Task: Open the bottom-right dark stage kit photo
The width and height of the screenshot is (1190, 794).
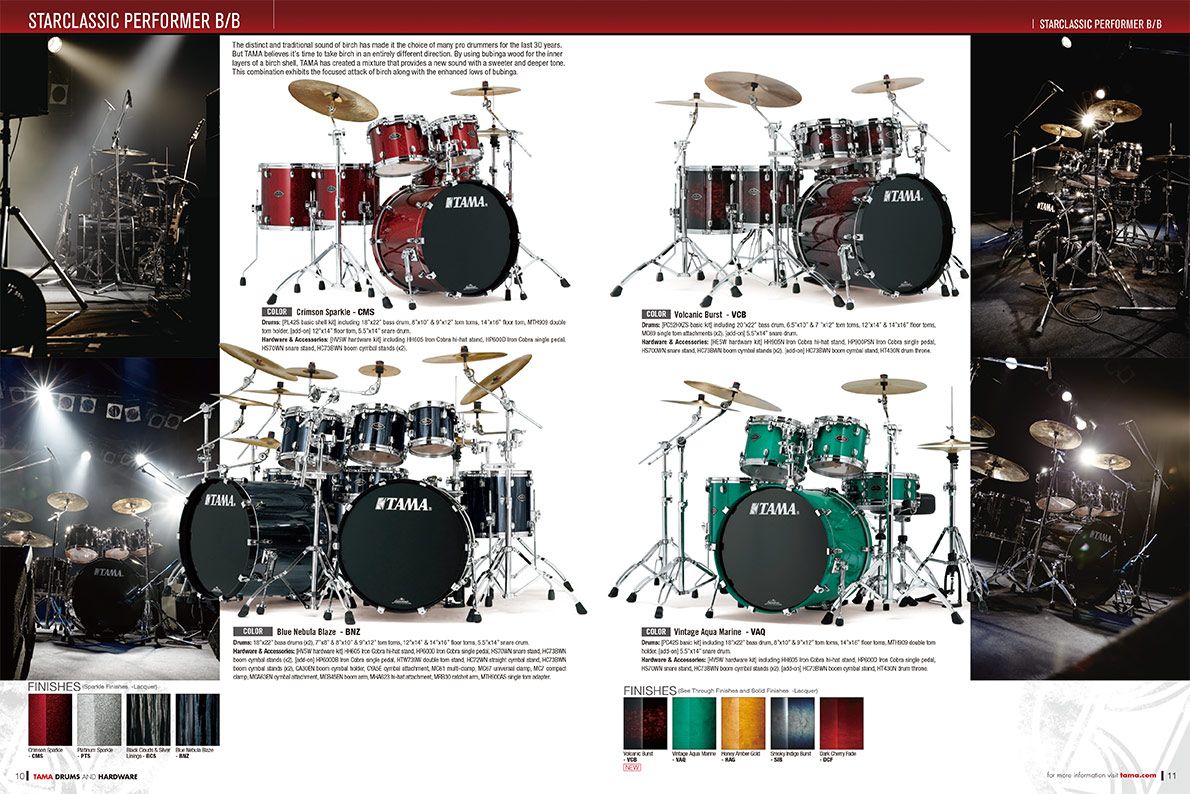Action: pyautogui.click(x=1080, y=518)
